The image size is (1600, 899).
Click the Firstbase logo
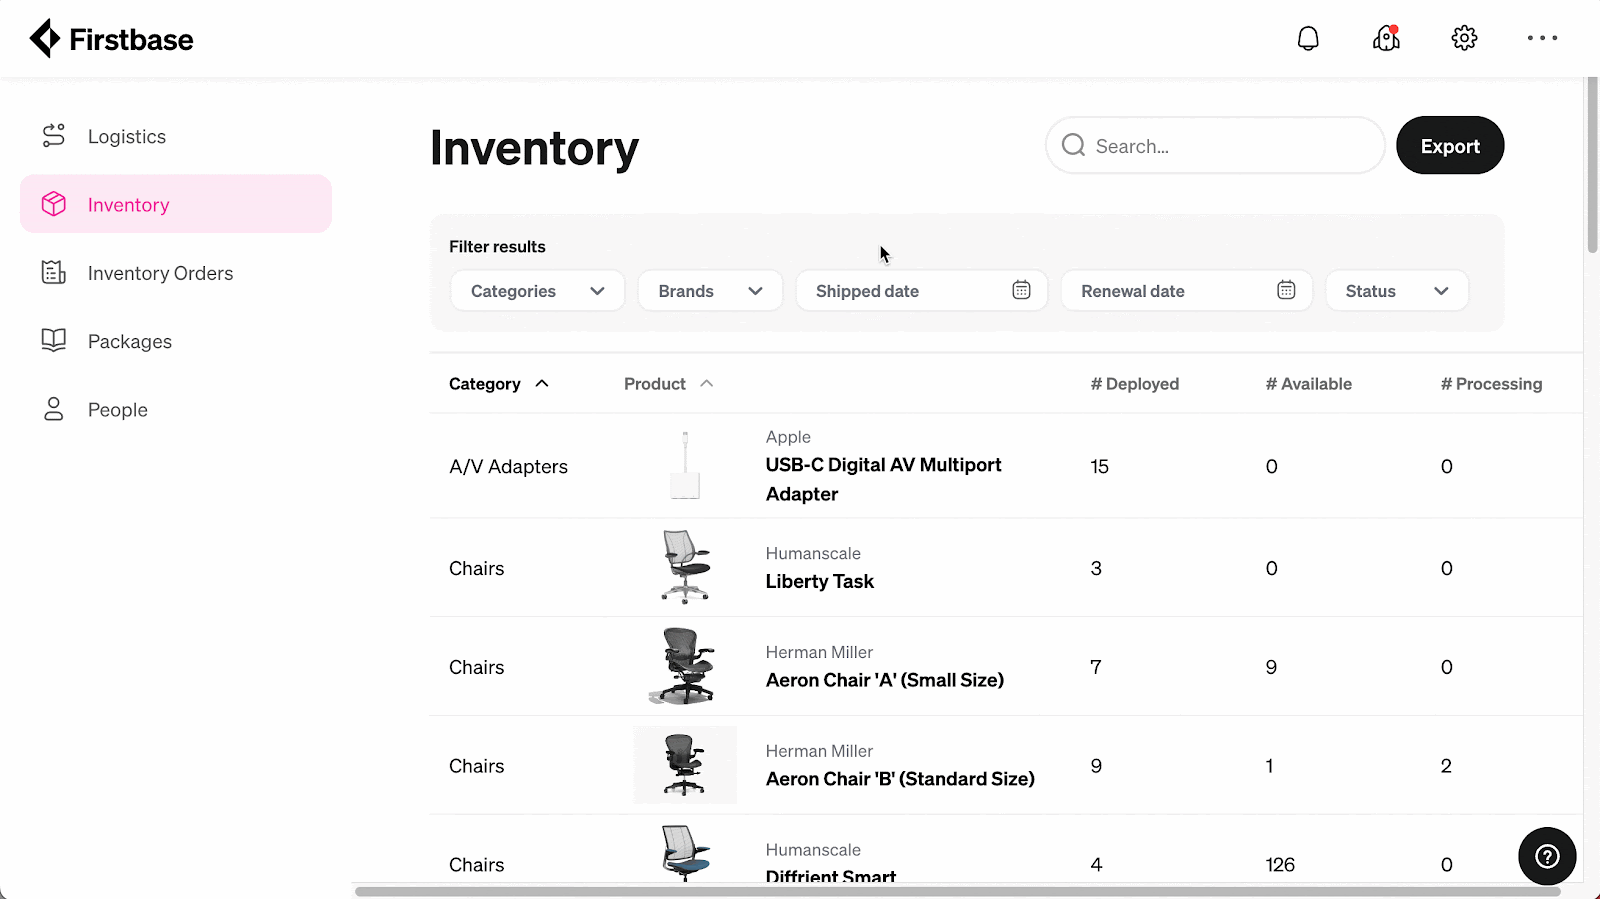click(111, 39)
